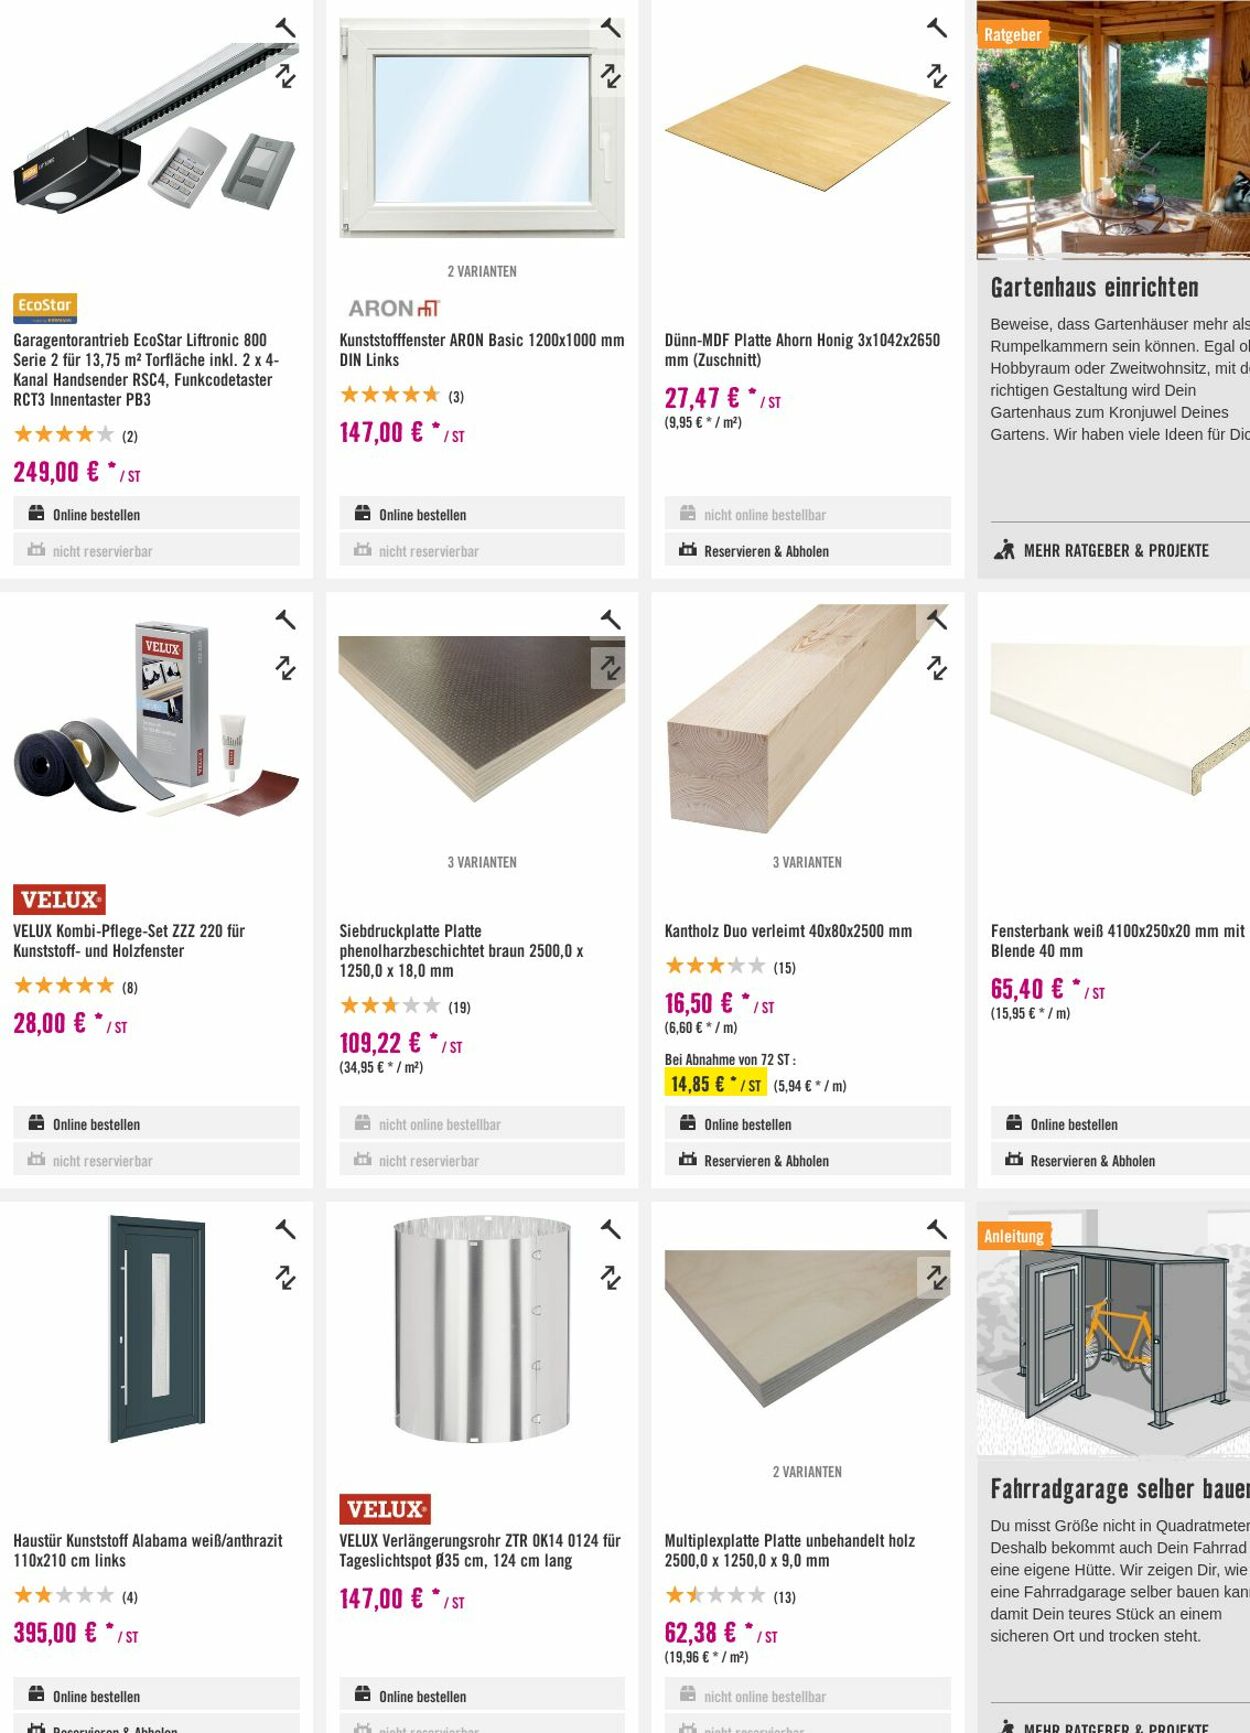
Task: Click Reservieren & Abholen for the Kantholz Duo
Action: (766, 1160)
